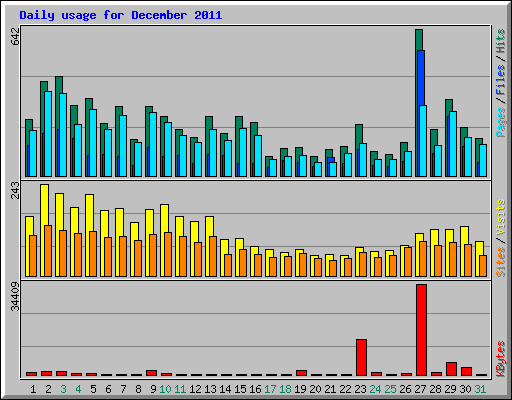Select green weekend day 18 label
Viewport: 512px width, 400px height.
285,389
